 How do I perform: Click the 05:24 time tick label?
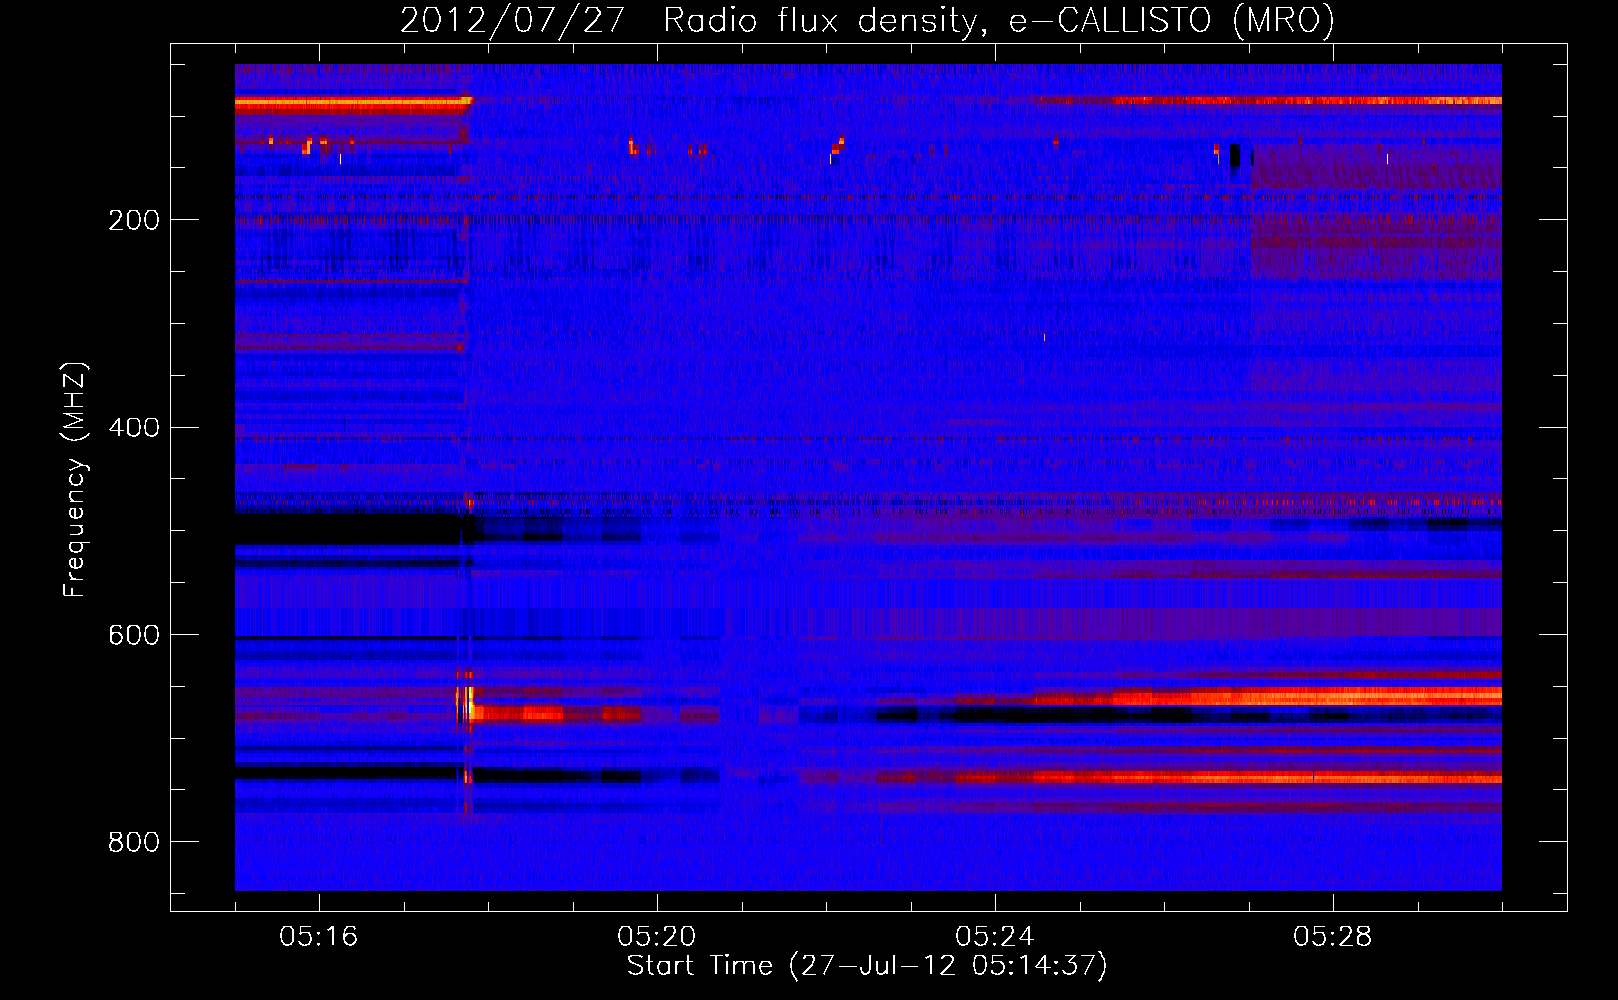994,937
